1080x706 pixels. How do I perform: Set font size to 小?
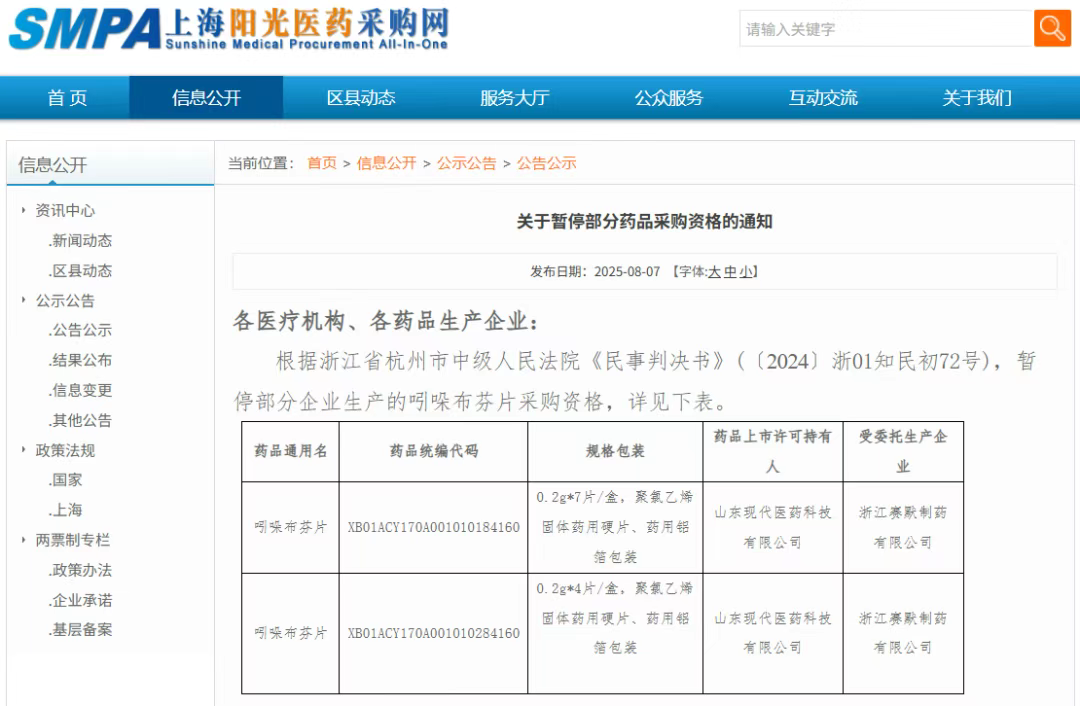click(746, 272)
